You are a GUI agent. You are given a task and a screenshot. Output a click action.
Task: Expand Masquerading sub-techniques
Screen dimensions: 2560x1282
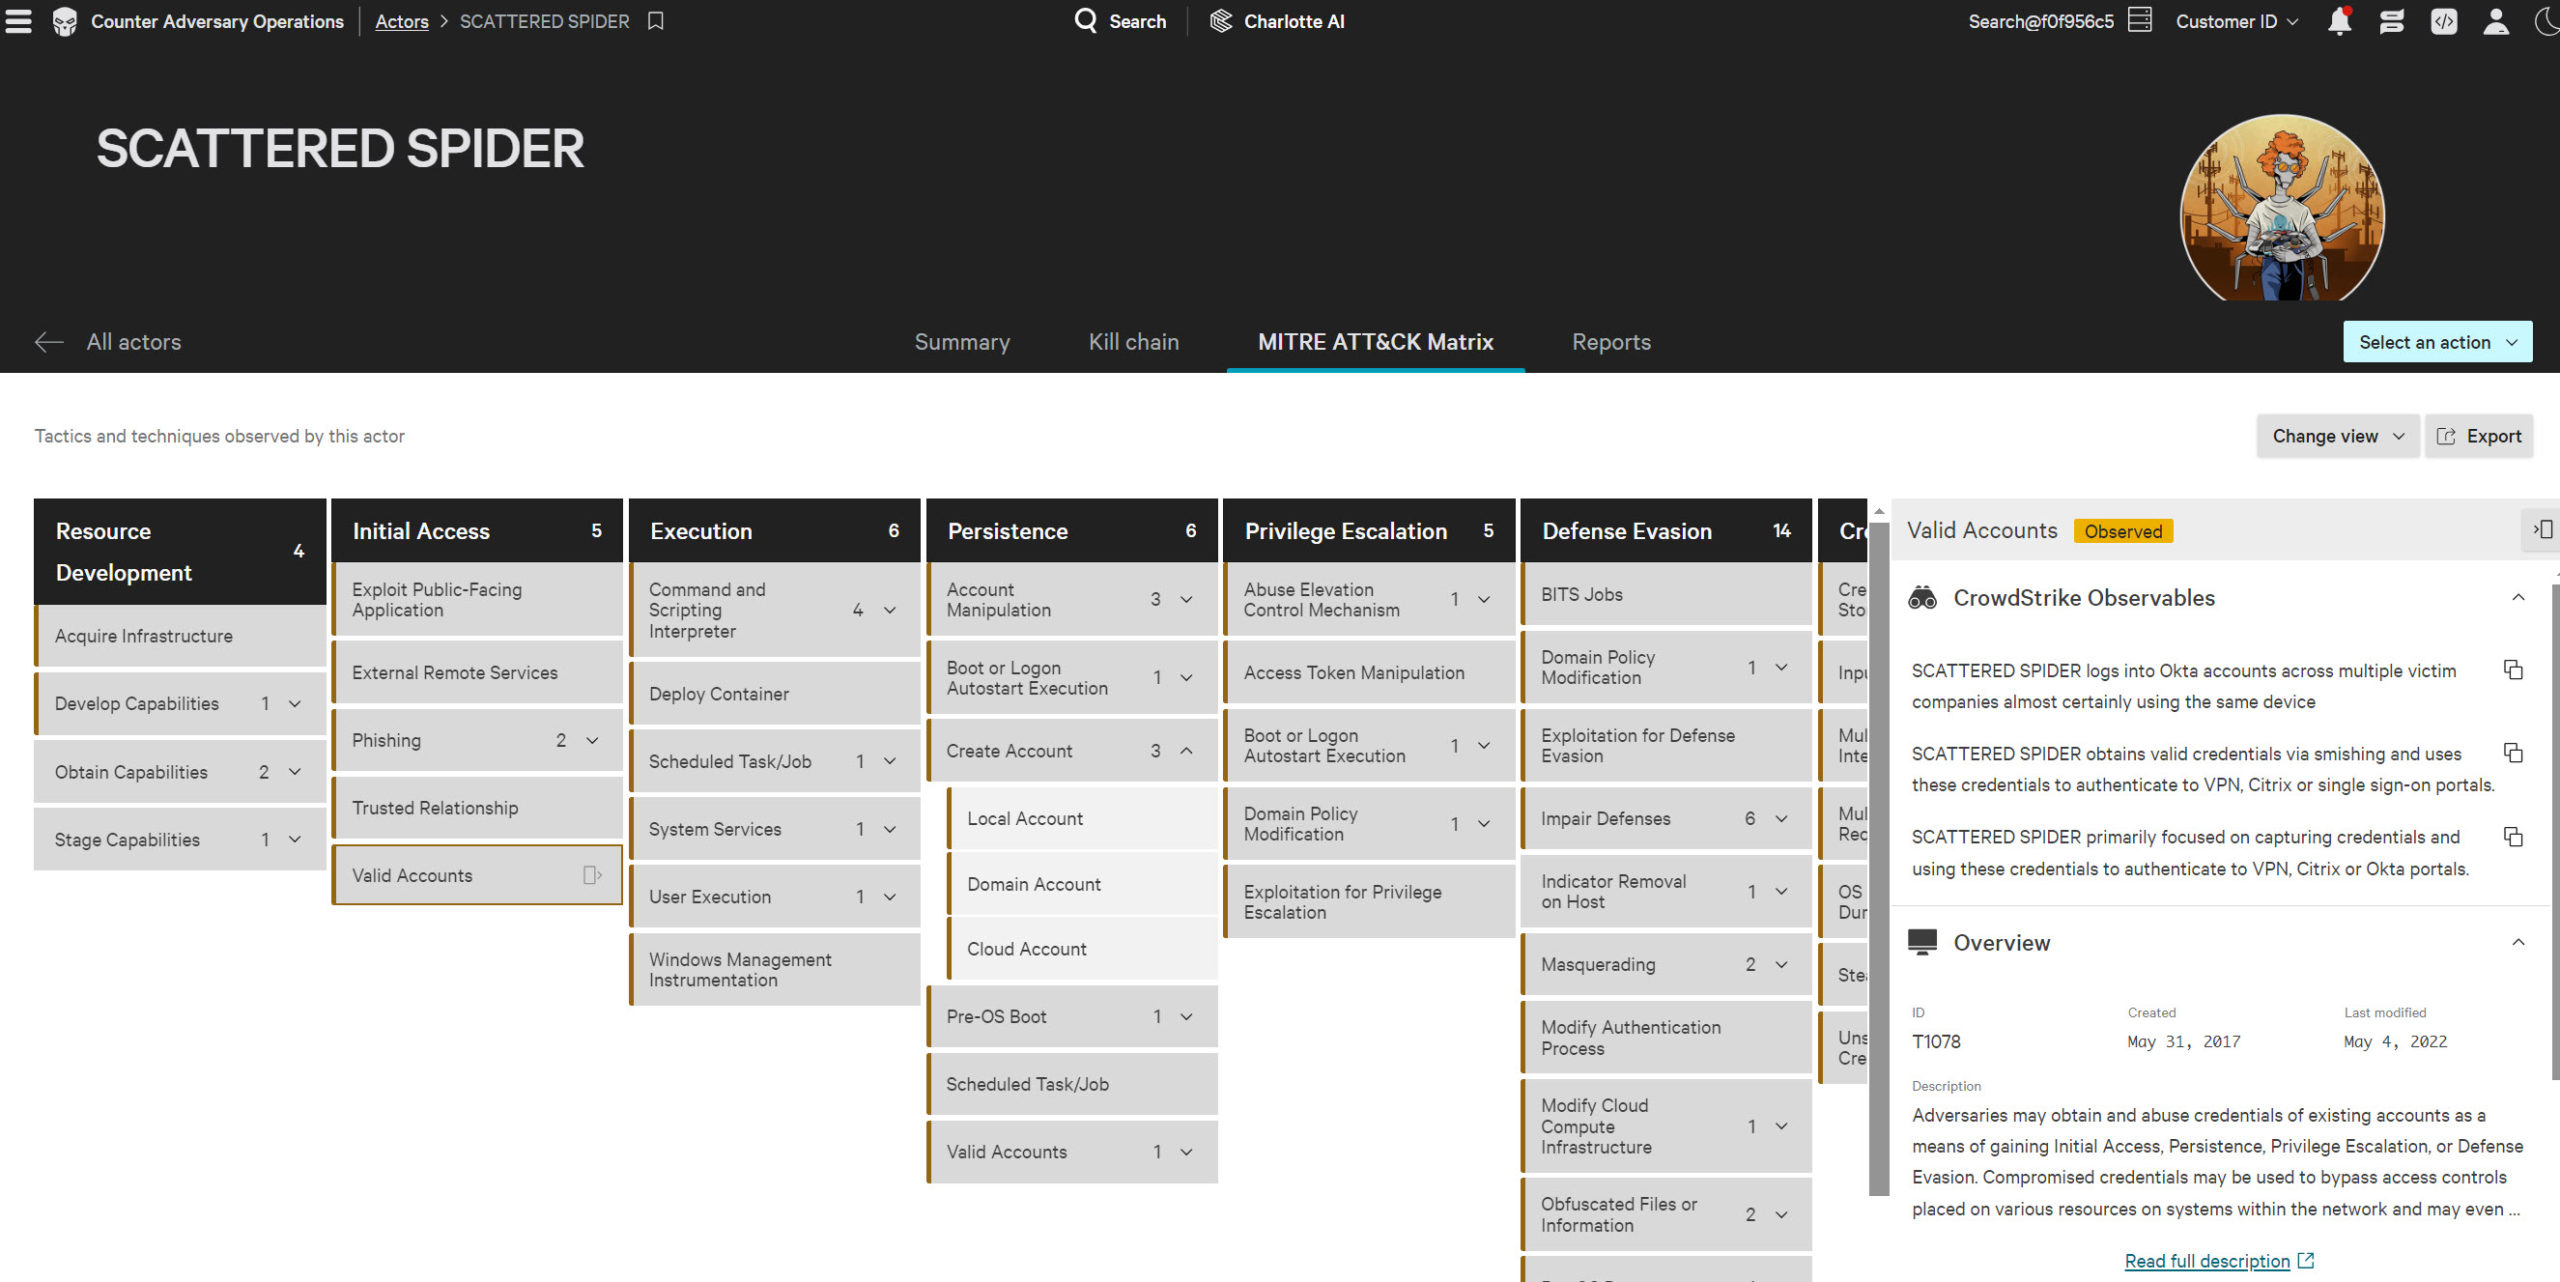[x=1781, y=965]
